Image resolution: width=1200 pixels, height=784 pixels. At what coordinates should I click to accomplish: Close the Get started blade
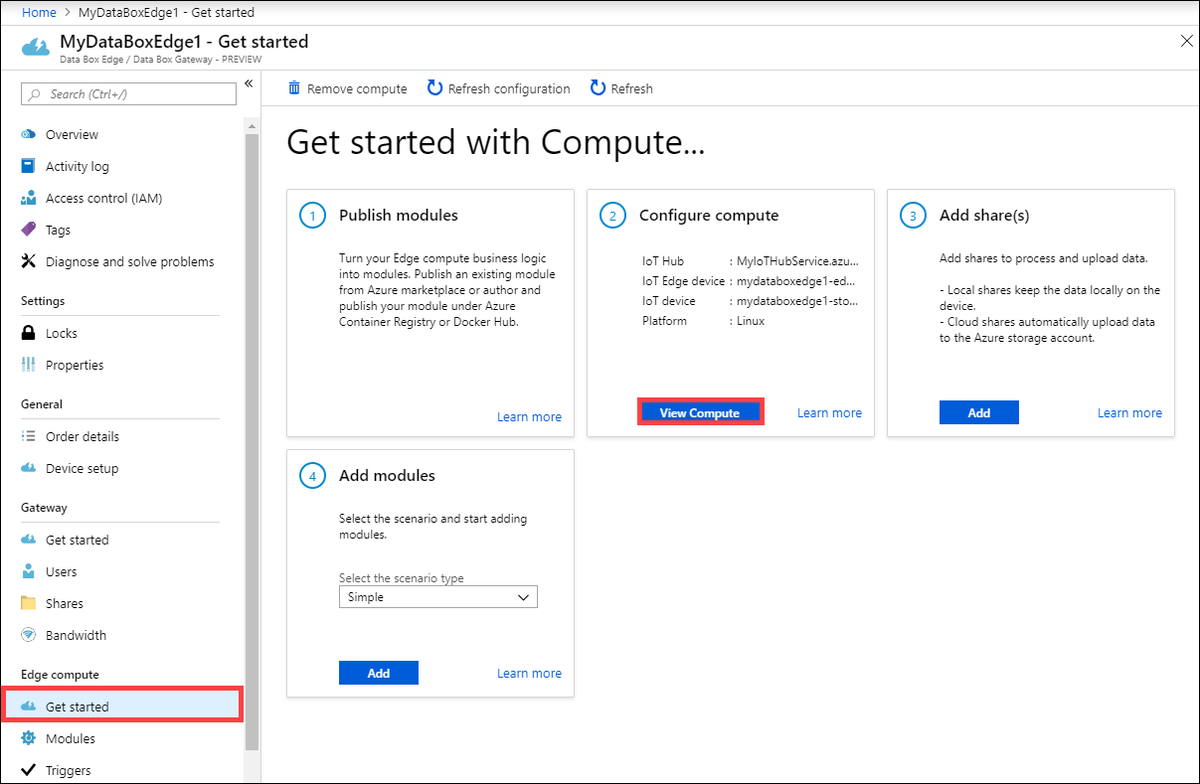tap(1186, 41)
